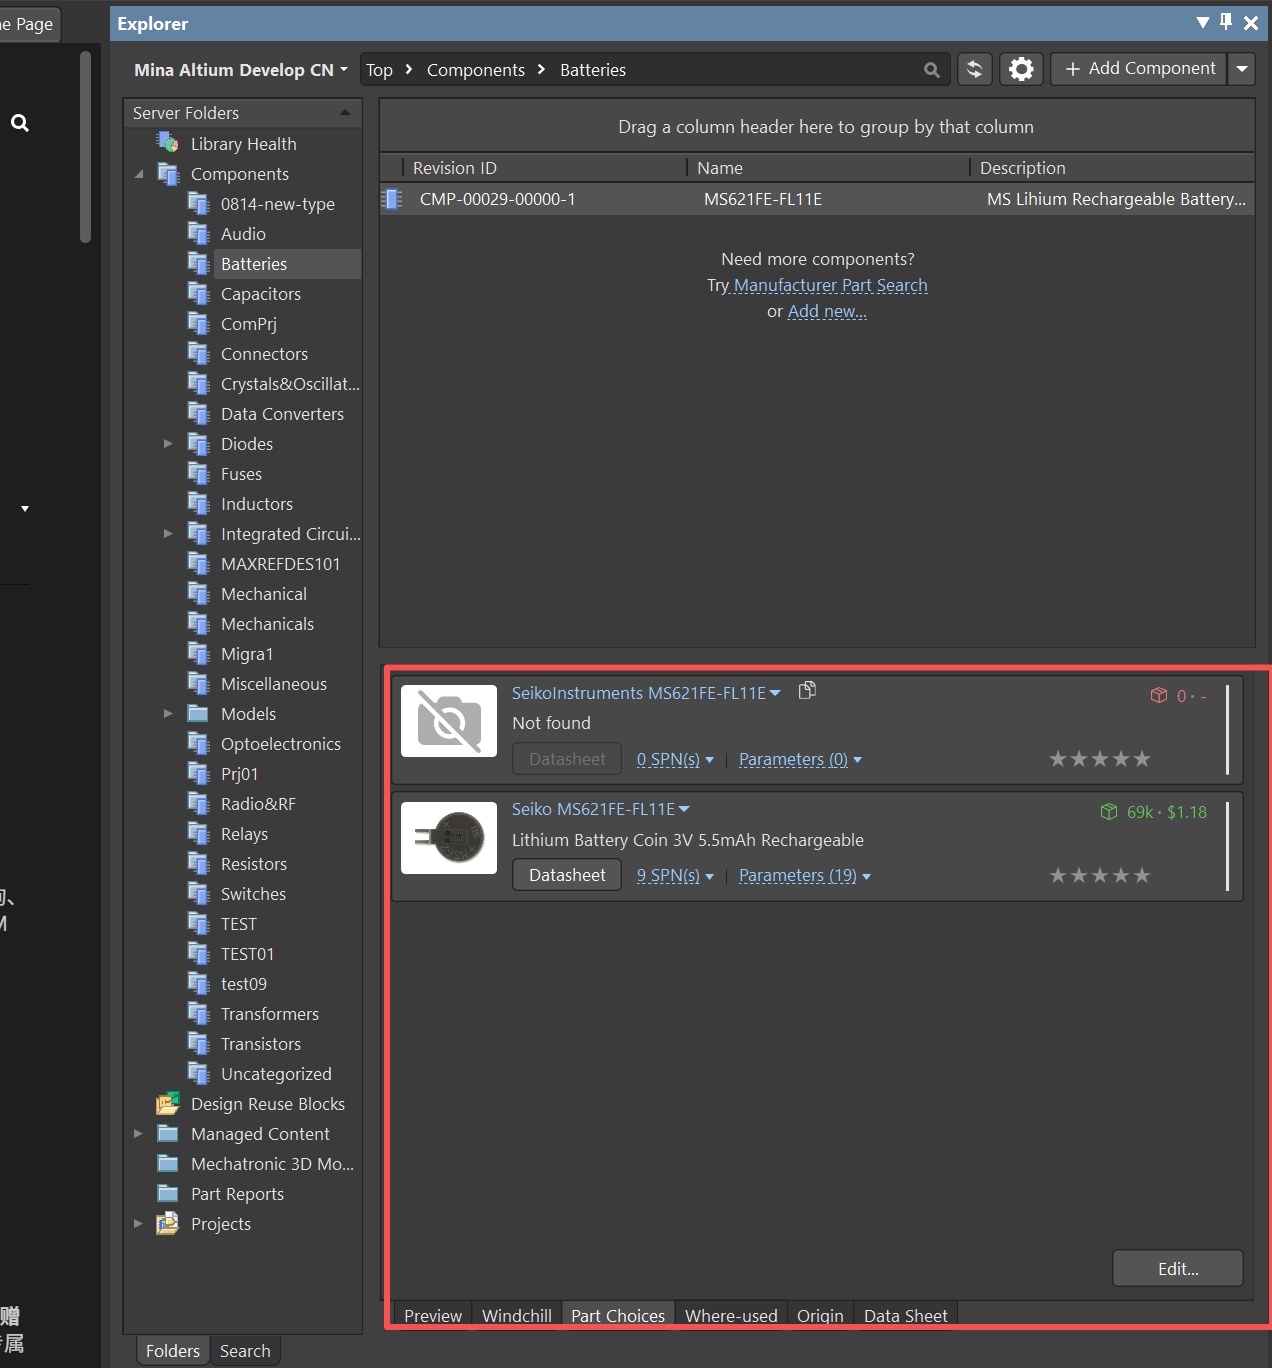Click the refresh icon in Explorer toolbar
The image size is (1272, 1368).
pos(974,69)
